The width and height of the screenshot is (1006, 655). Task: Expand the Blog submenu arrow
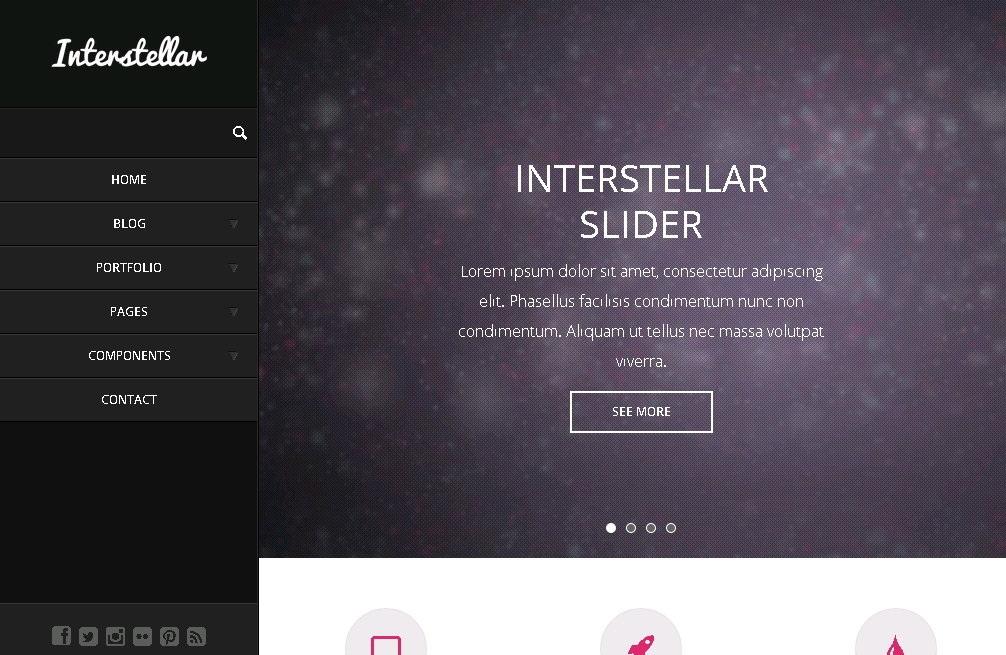tap(234, 224)
